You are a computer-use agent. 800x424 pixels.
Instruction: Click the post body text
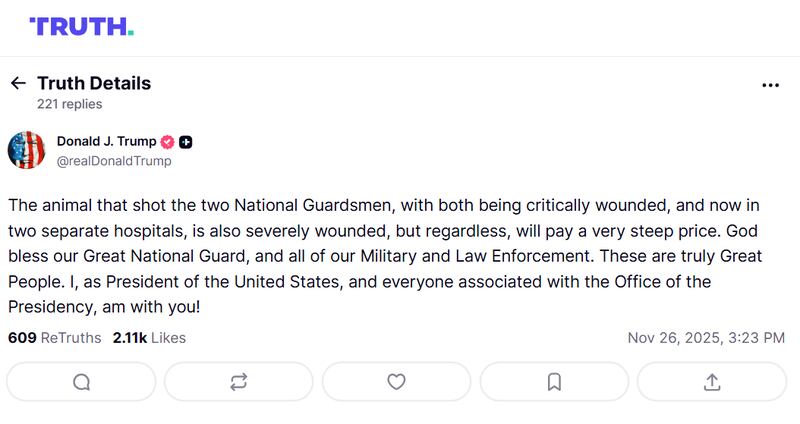pos(380,256)
